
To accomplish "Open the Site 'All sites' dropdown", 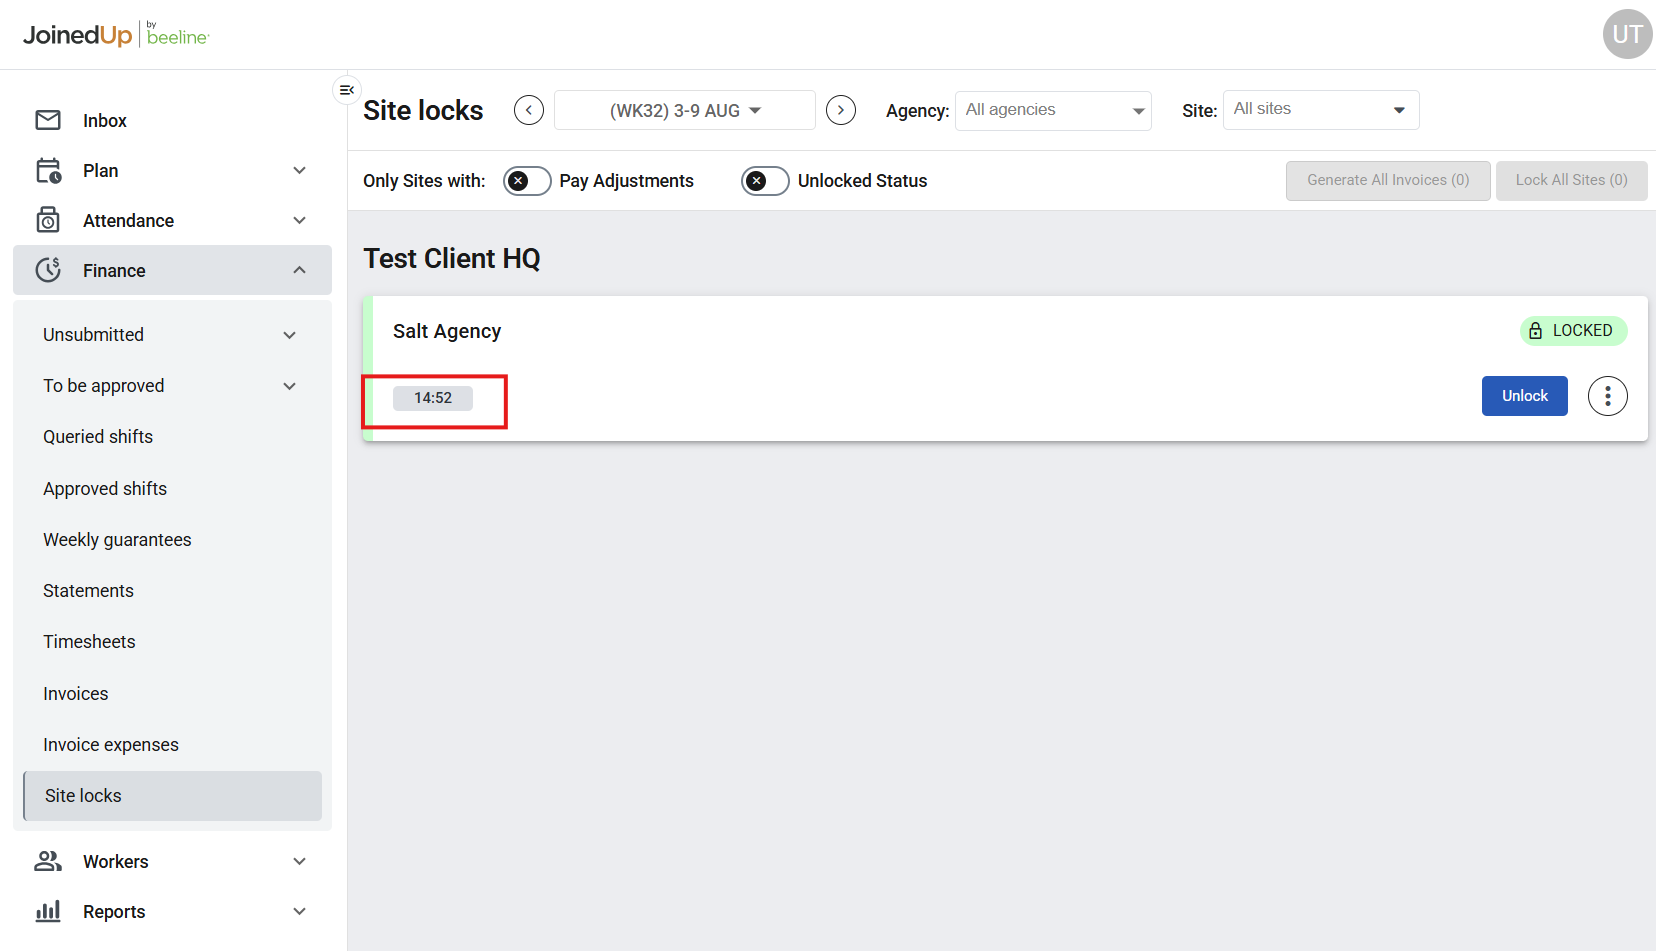I will coord(1321,110).
